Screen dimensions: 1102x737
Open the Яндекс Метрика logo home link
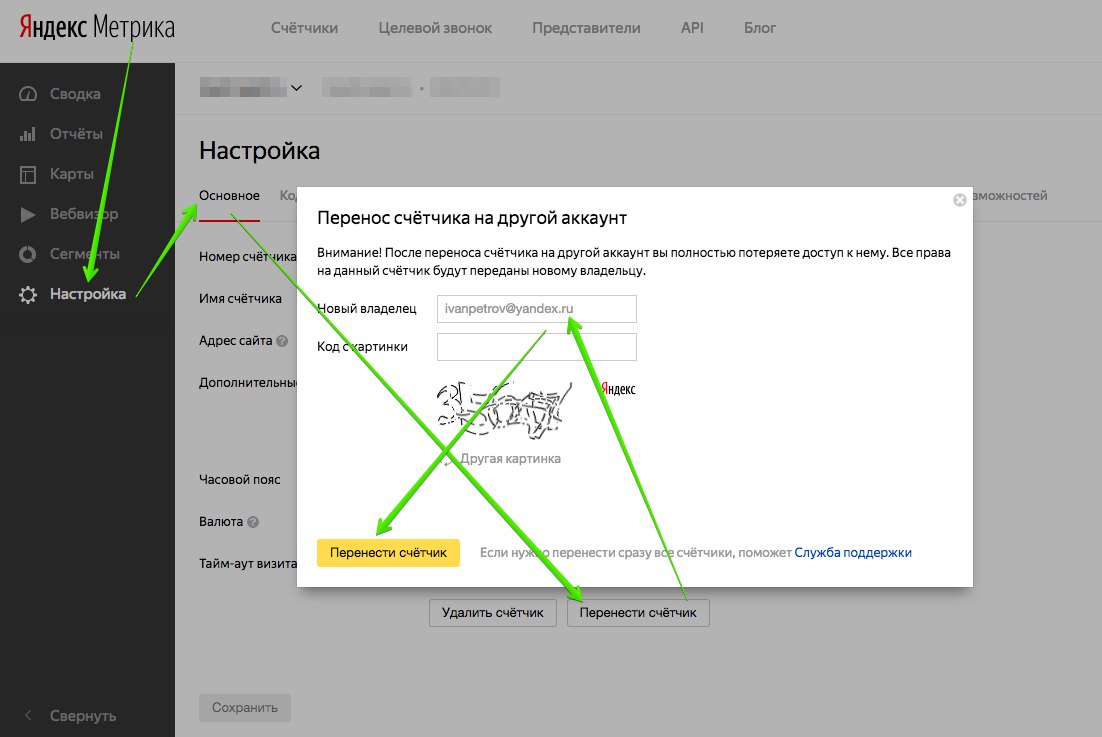96,27
